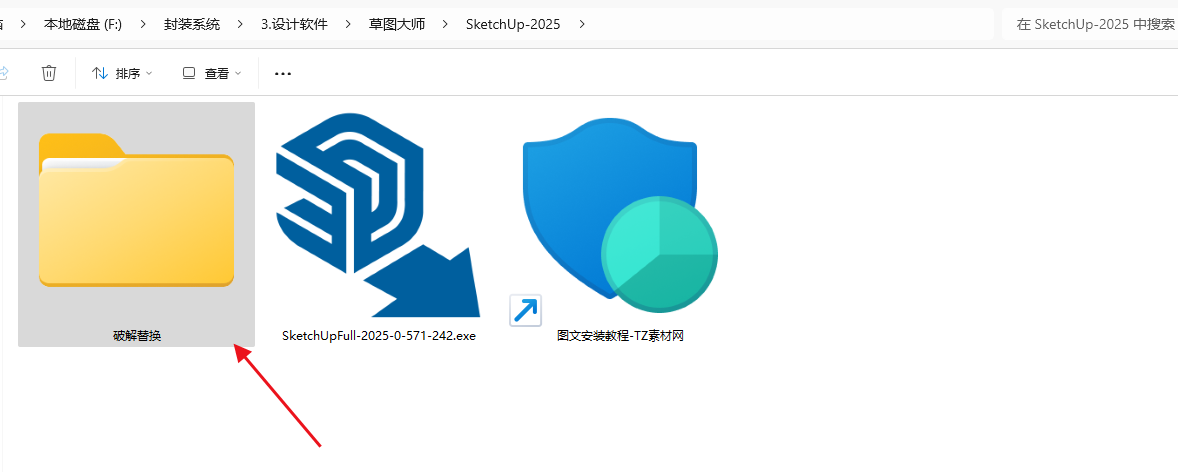The width and height of the screenshot is (1178, 472).
Task: Go to 草图大师 in breadcrumb
Action: [x=397, y=24]
